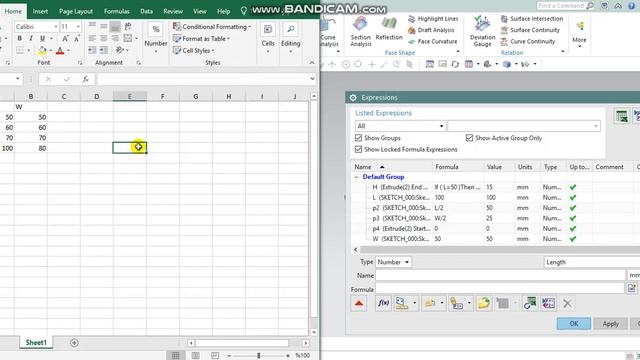
Task: Click the Page Layout view status bar icon
Action: tap(196, 356)
